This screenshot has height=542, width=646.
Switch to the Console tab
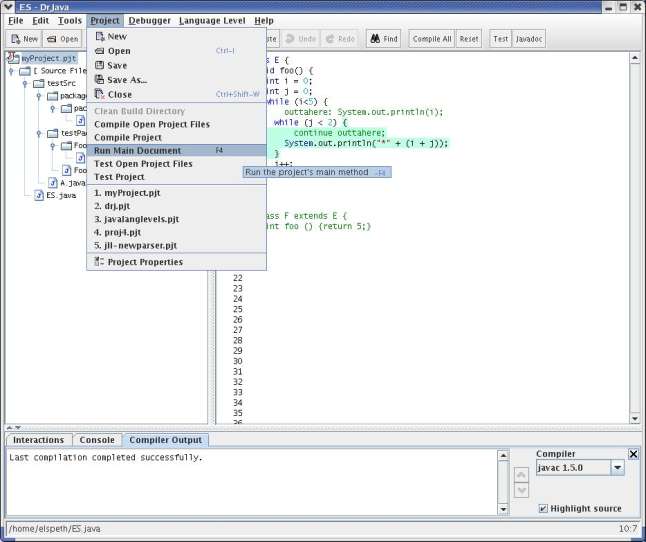[97, 440]
